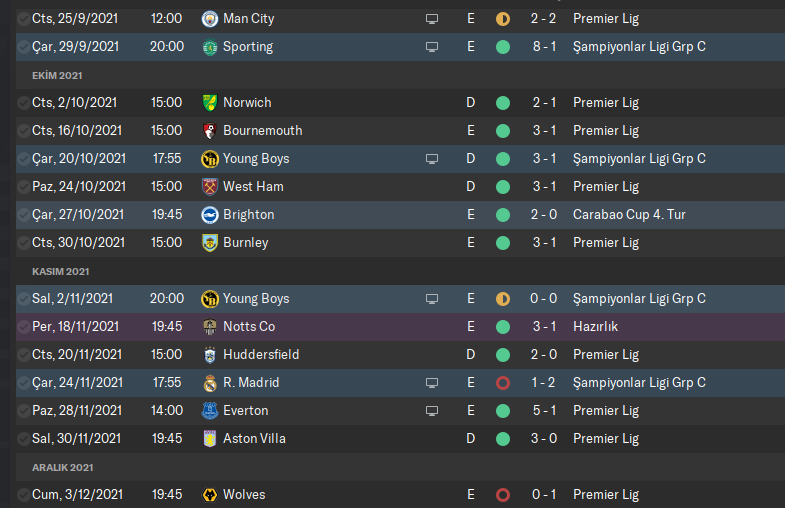This screenshot has width=785, height=508.
Task: Click the TV icon on the R. Madrid row
Action: point(432,383)
